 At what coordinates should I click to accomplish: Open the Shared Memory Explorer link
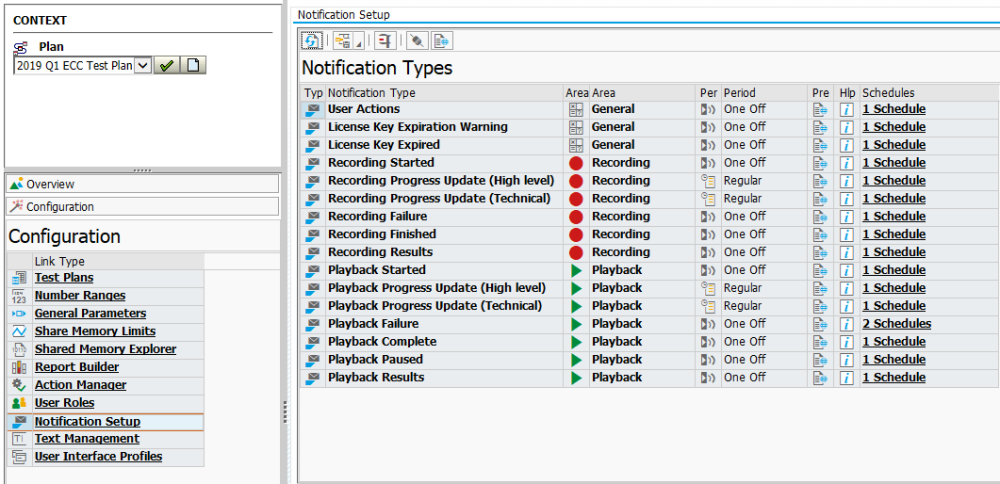(105, 350)
